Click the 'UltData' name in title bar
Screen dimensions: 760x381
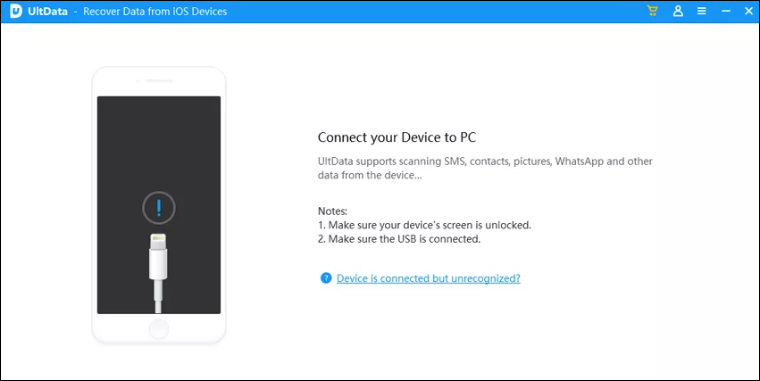[48, 11]
